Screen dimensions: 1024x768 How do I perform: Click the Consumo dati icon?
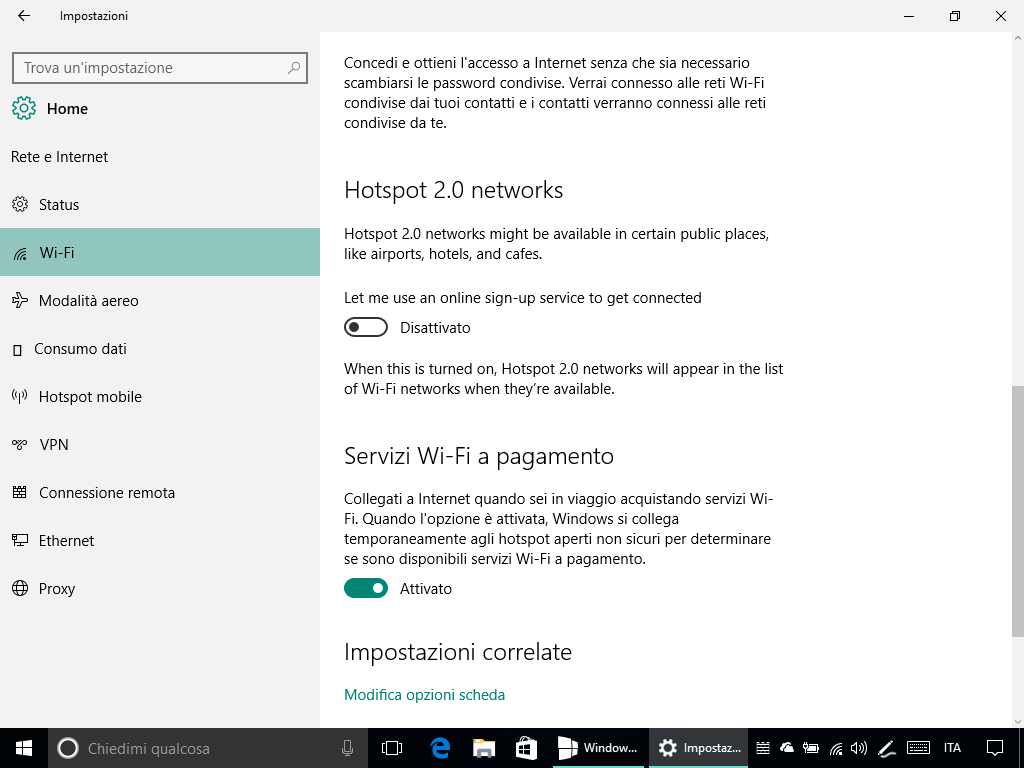click(18, 350)
